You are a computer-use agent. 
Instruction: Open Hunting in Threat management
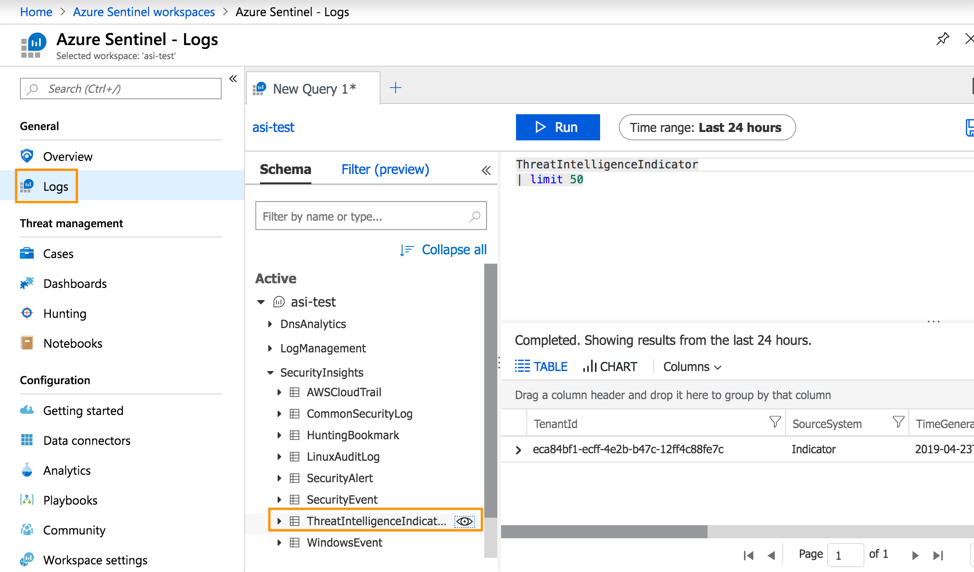click(64, 313)
